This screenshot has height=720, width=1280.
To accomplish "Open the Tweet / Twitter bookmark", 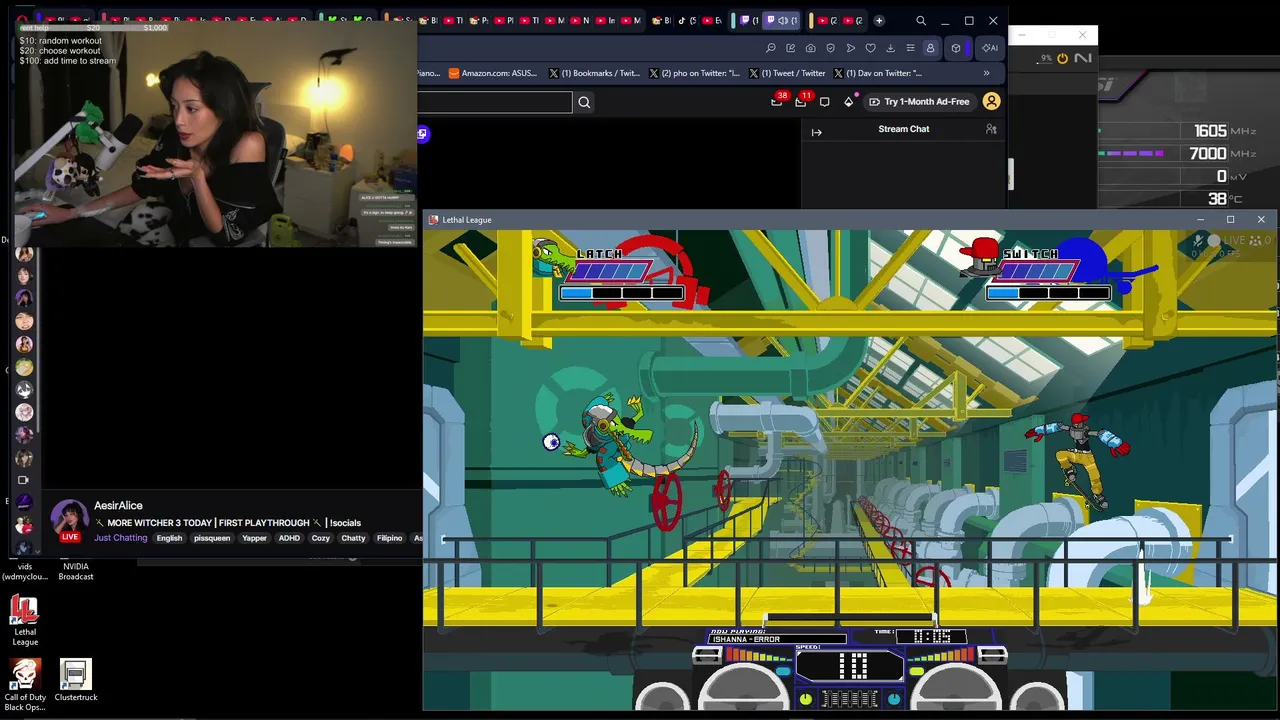I will (787, 73).
